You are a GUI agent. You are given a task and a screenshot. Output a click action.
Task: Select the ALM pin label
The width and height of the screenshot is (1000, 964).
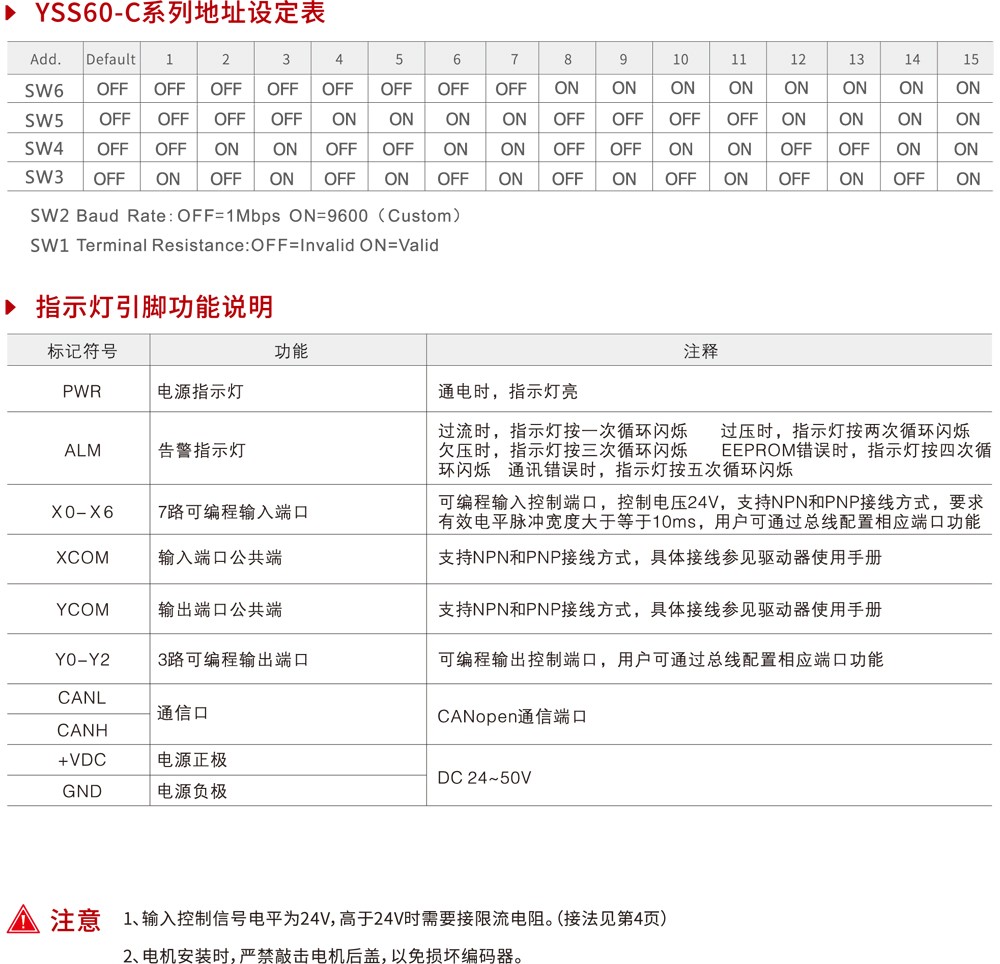click(x=82, y=450)
